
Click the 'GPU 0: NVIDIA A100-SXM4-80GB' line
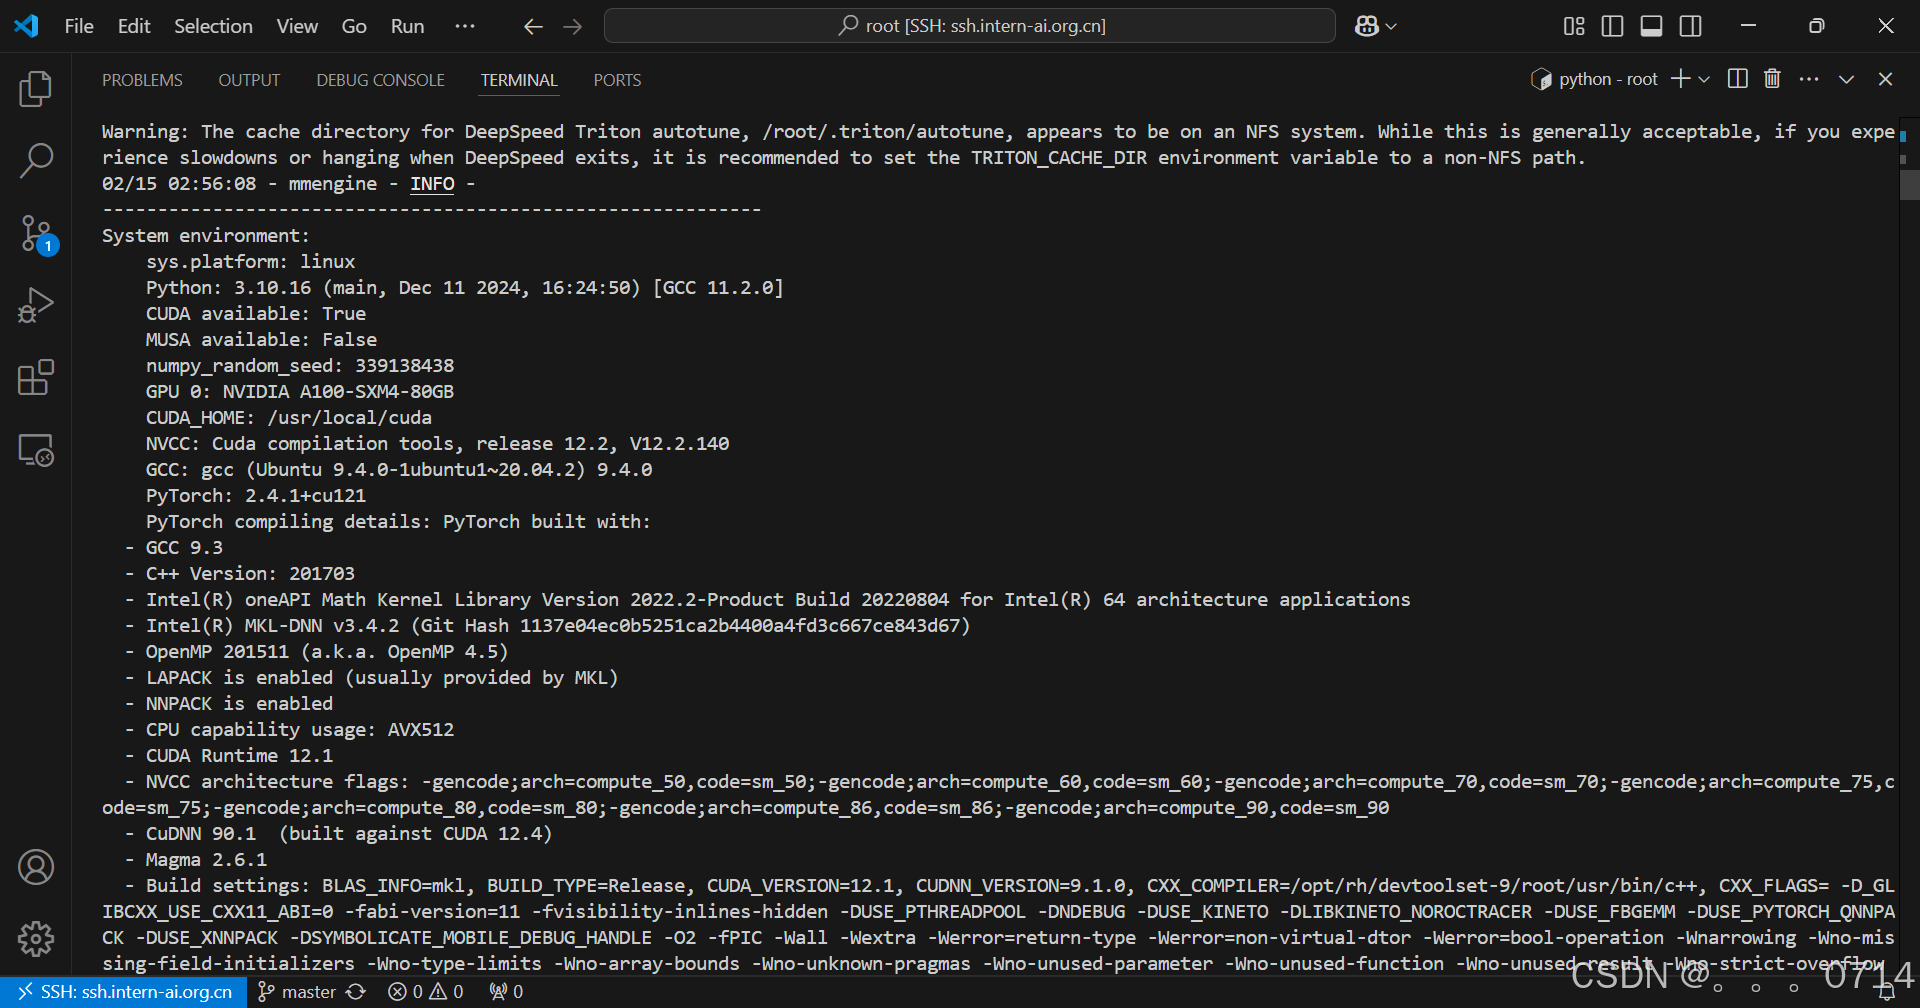click(x=300, y=392)
